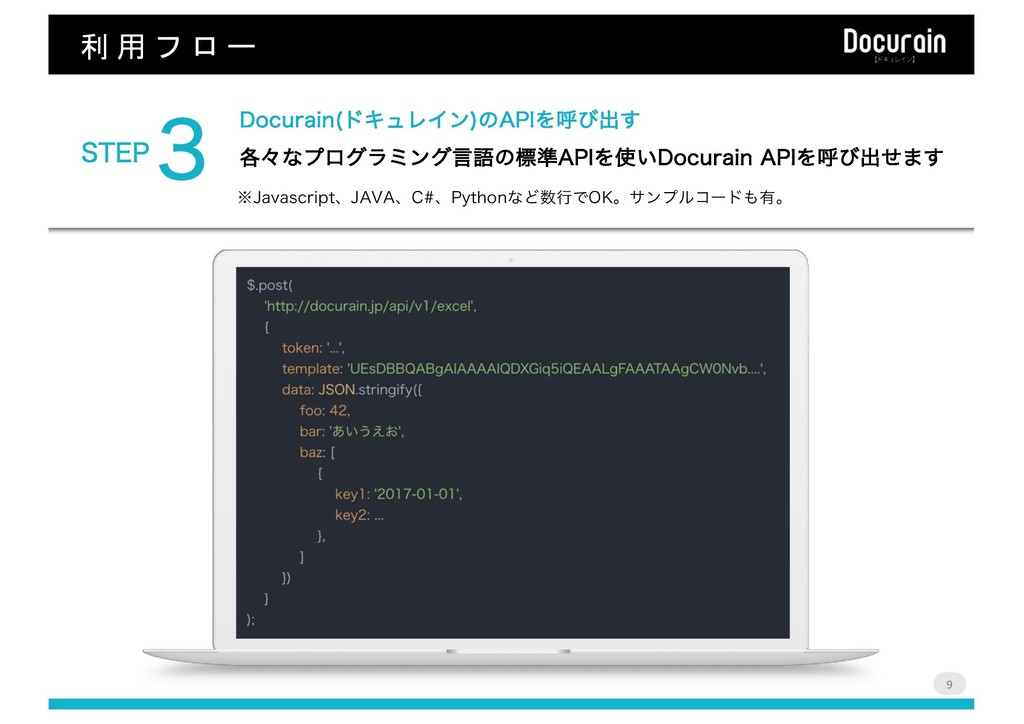Click the Docurain logo in header
The height and width of the screenshot is (724, 1024).
click(894, 44)
